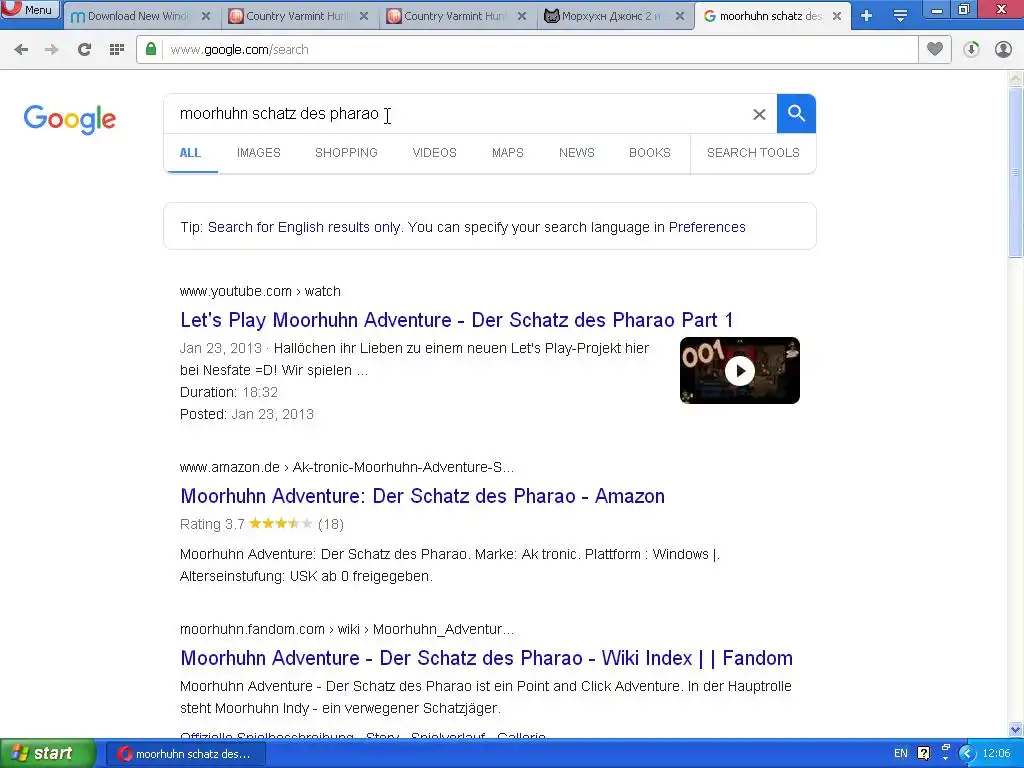Viewport: 1024px width, 768px height.
Task: Open the Preferences link in the tip
Action: pos(707,227)
